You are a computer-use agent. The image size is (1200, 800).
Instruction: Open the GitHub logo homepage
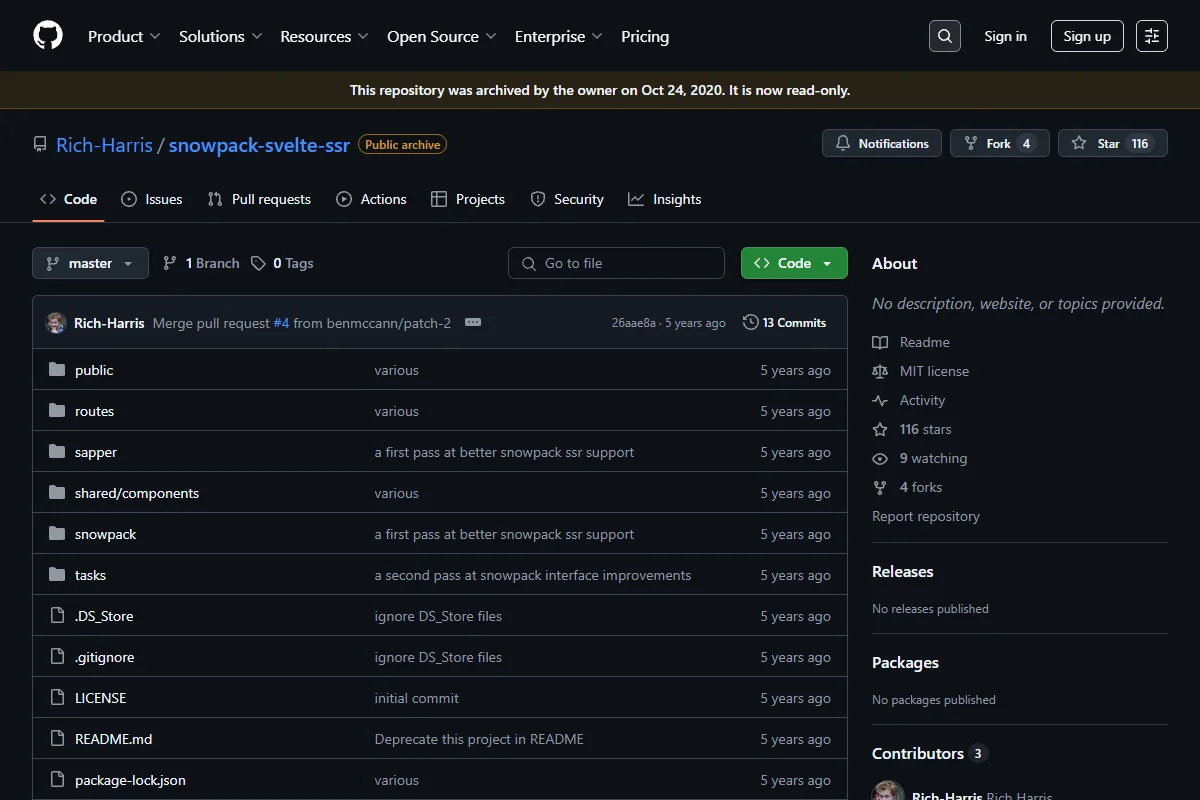tap(48, 36)
